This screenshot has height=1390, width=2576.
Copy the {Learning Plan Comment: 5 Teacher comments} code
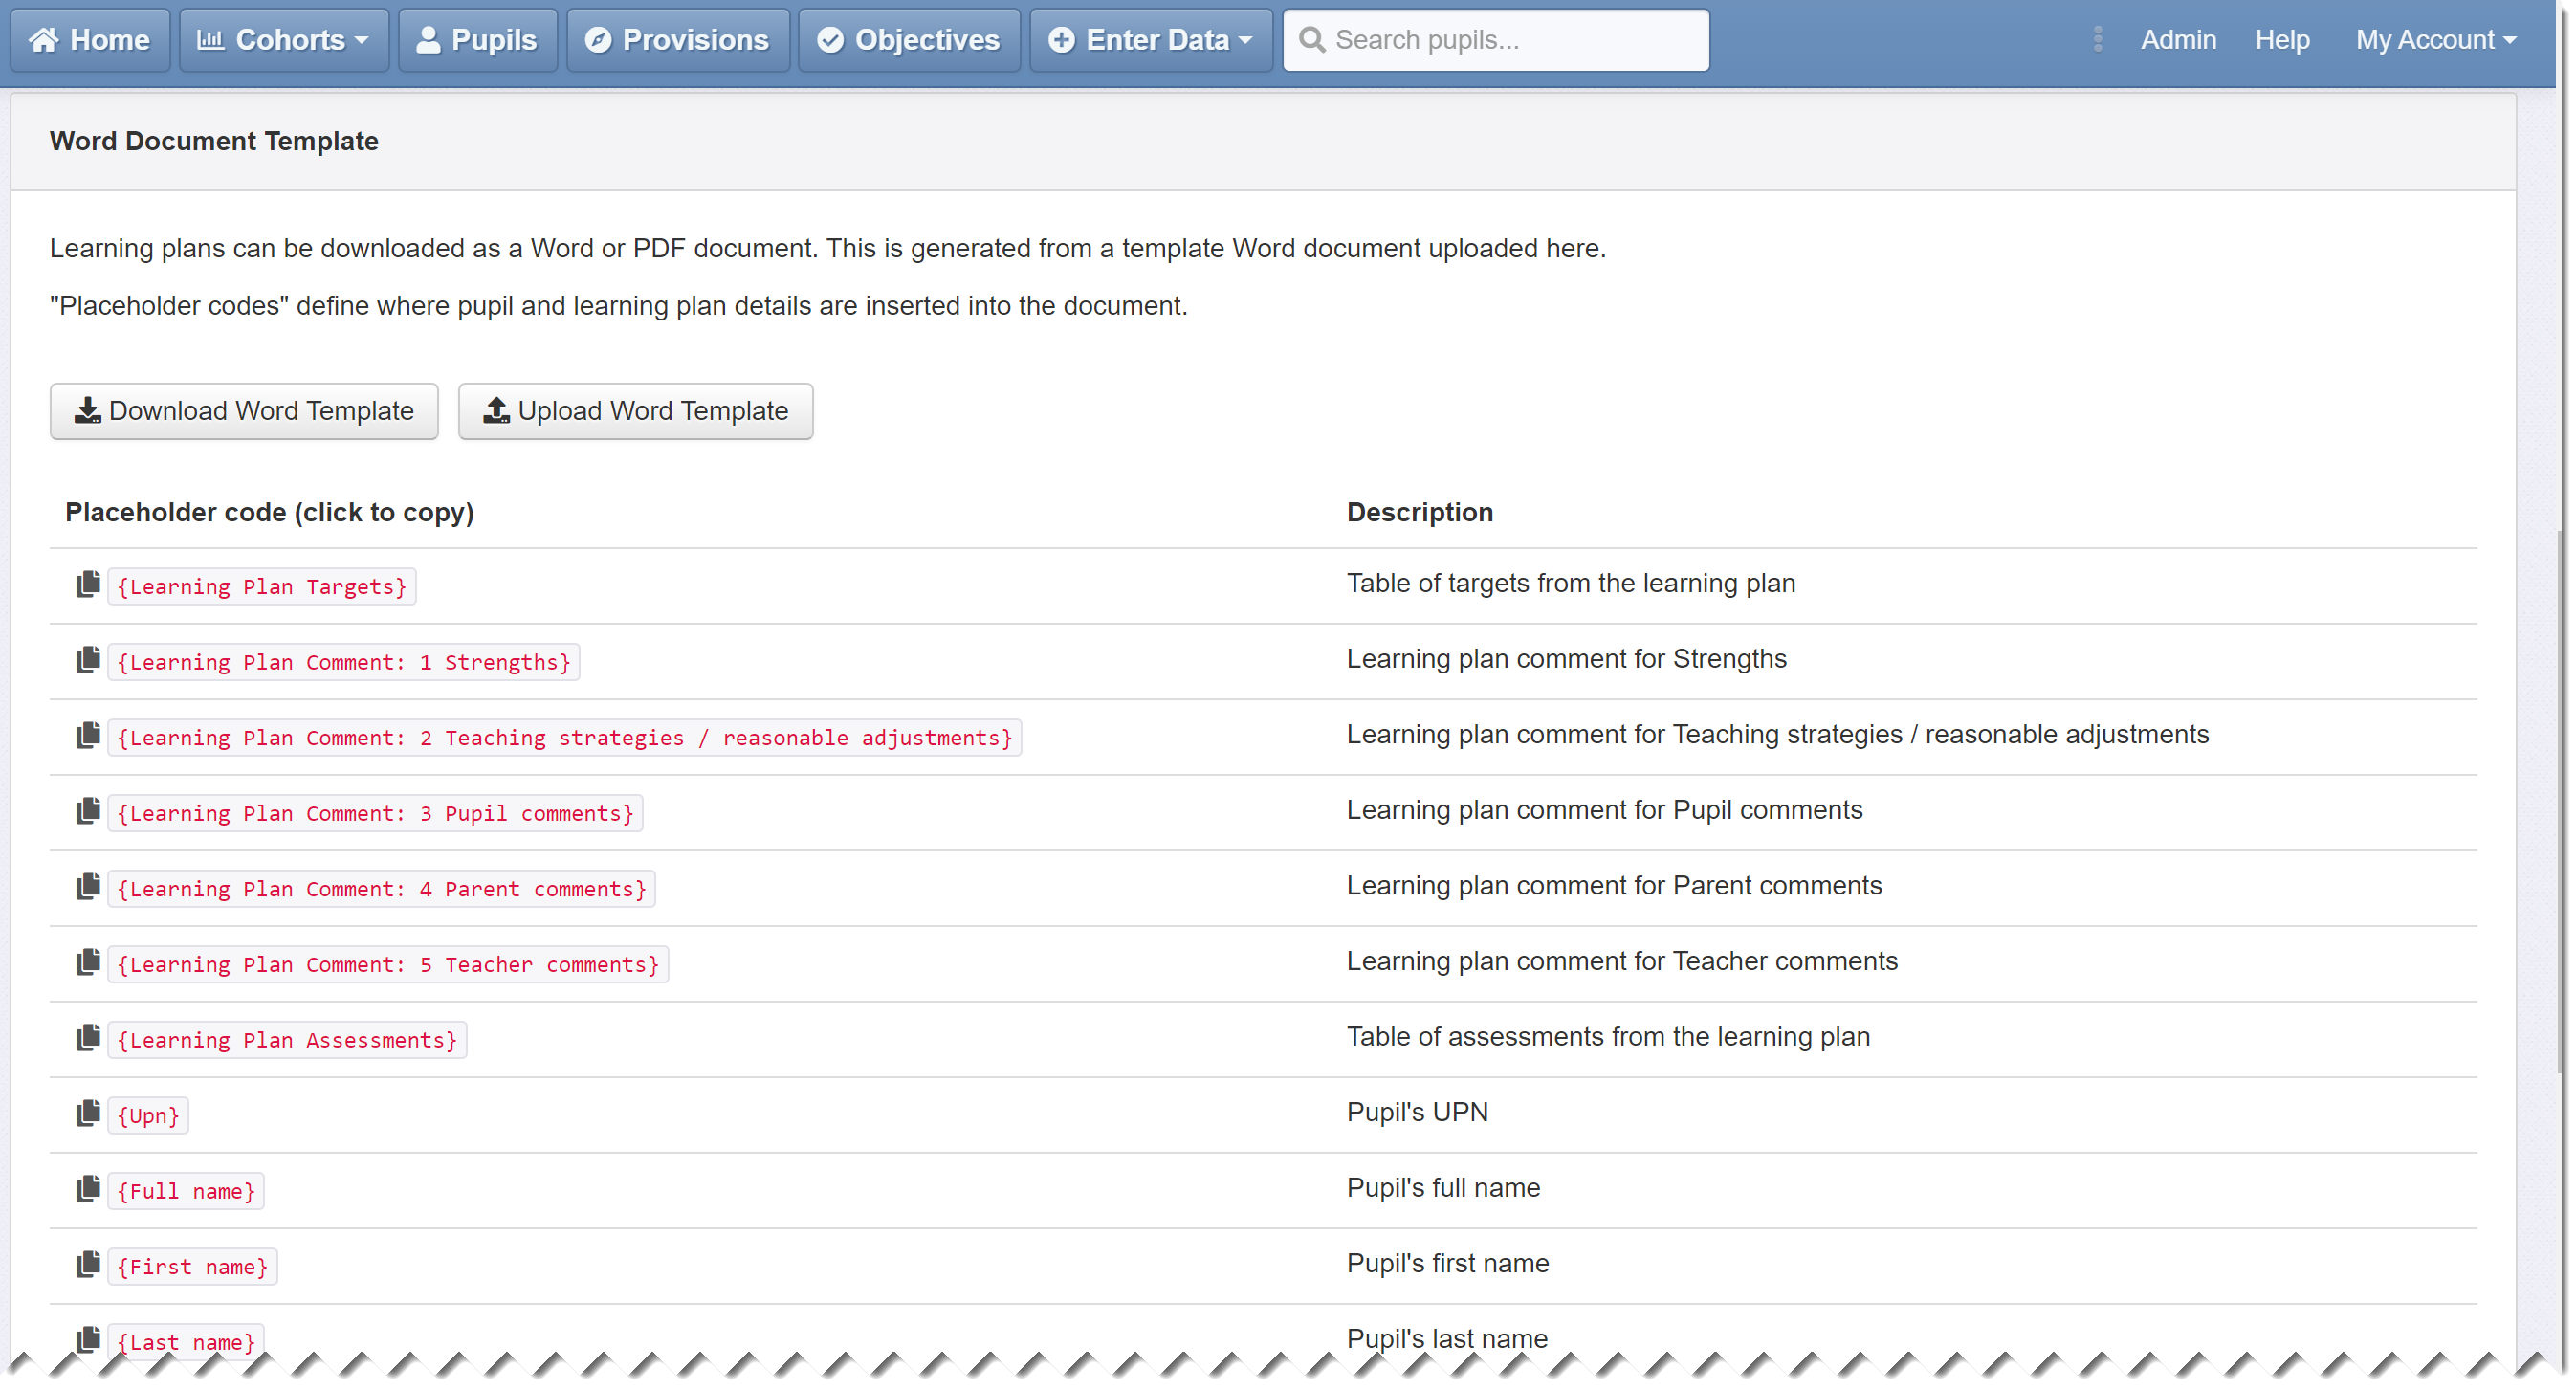[x=388, y=964]
